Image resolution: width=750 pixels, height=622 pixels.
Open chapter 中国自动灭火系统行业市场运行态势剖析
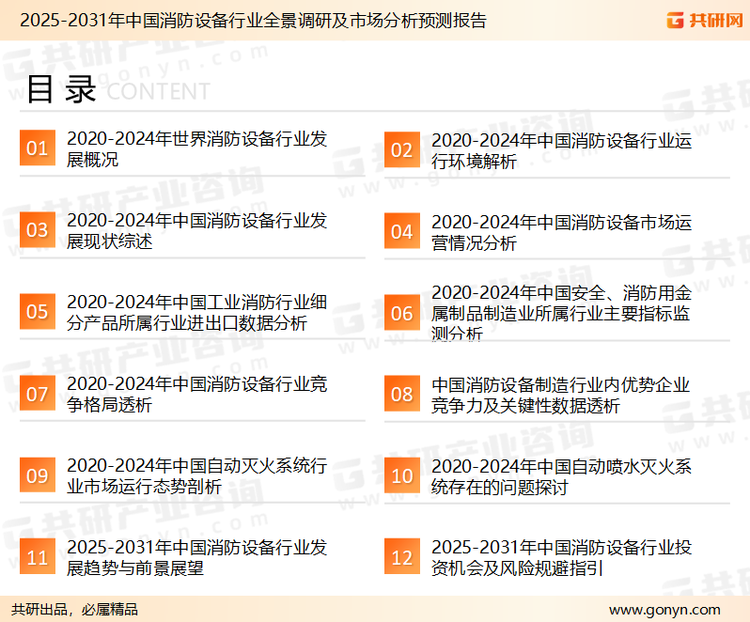197,476
